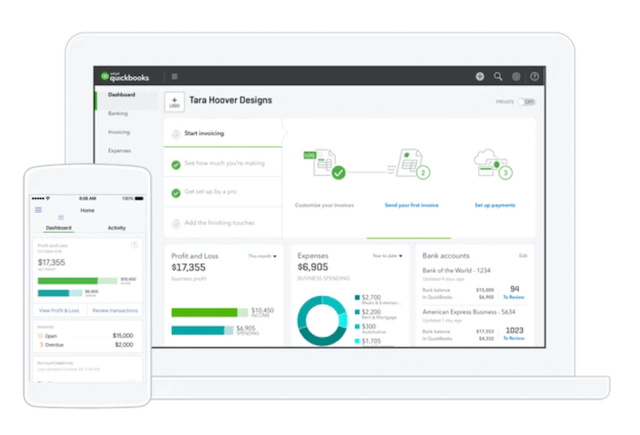Click Tara Hoover Designs company name

pyautogui.click(x=231, y=100)
